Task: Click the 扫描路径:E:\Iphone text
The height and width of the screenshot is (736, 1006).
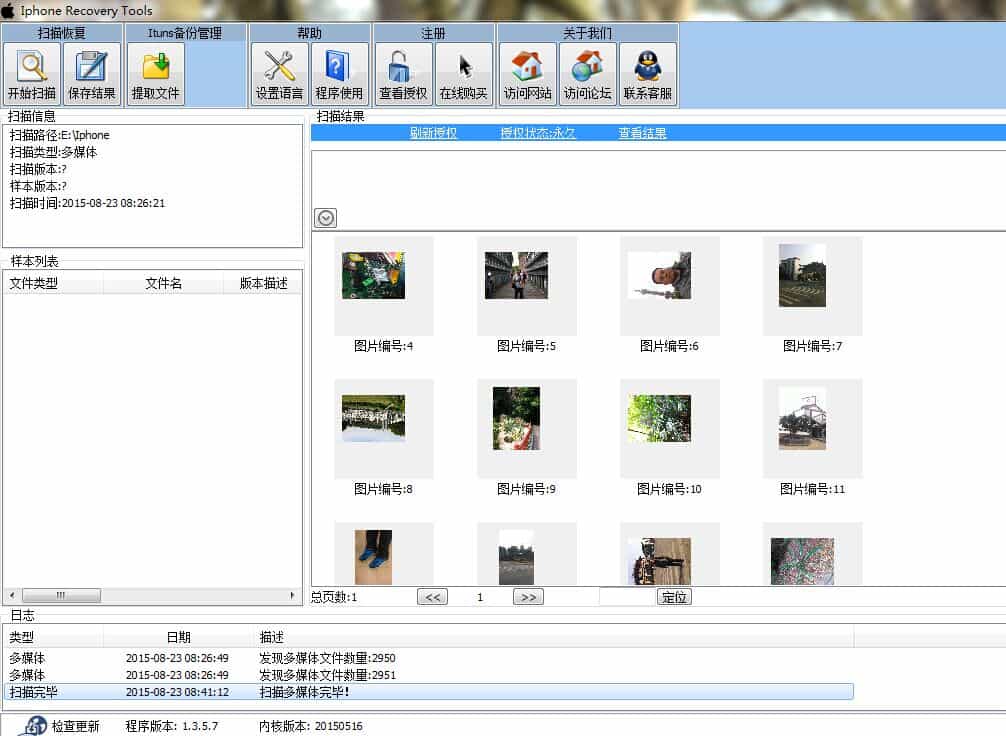Action: tap(60, 135)
